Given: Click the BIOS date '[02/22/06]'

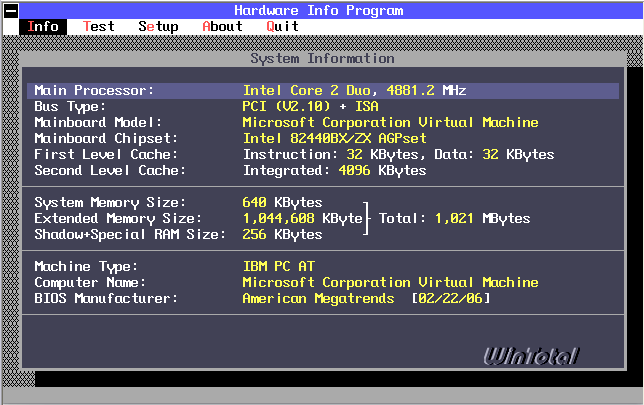Looking at the screenshot, I should click(x=451, y=299).
